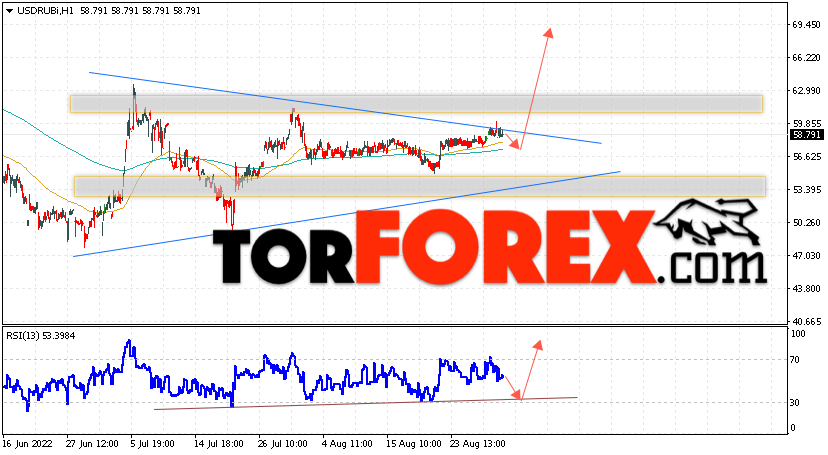Select the 15 Aug 10:00 time label
Screen dimensions: 828x455
(x=413, y=444)
